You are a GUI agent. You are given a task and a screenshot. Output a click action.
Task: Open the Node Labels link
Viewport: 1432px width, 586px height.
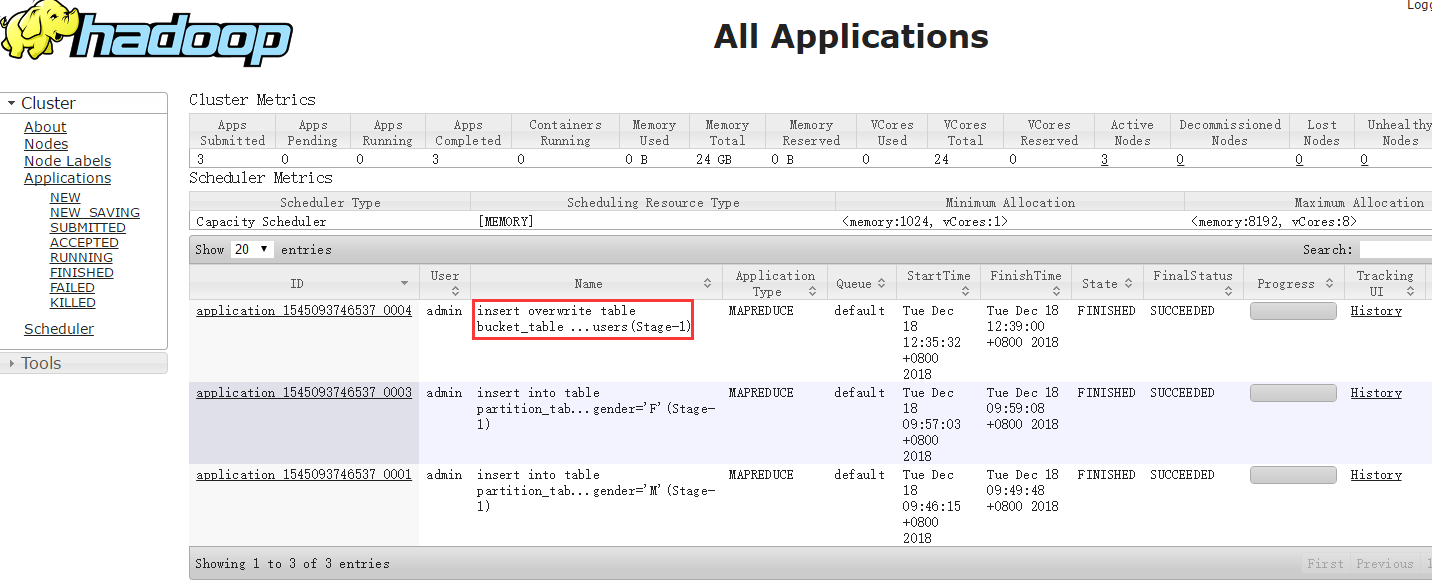(67, 161)
